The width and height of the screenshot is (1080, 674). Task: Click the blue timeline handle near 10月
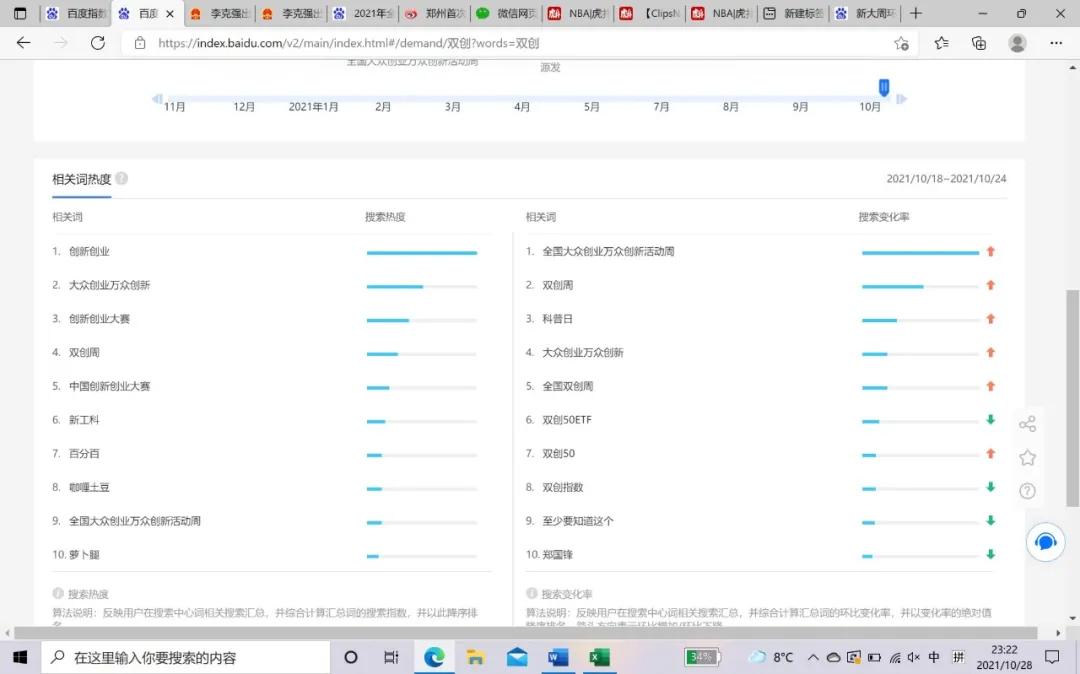pyautogui.click(x=884, y=87)
